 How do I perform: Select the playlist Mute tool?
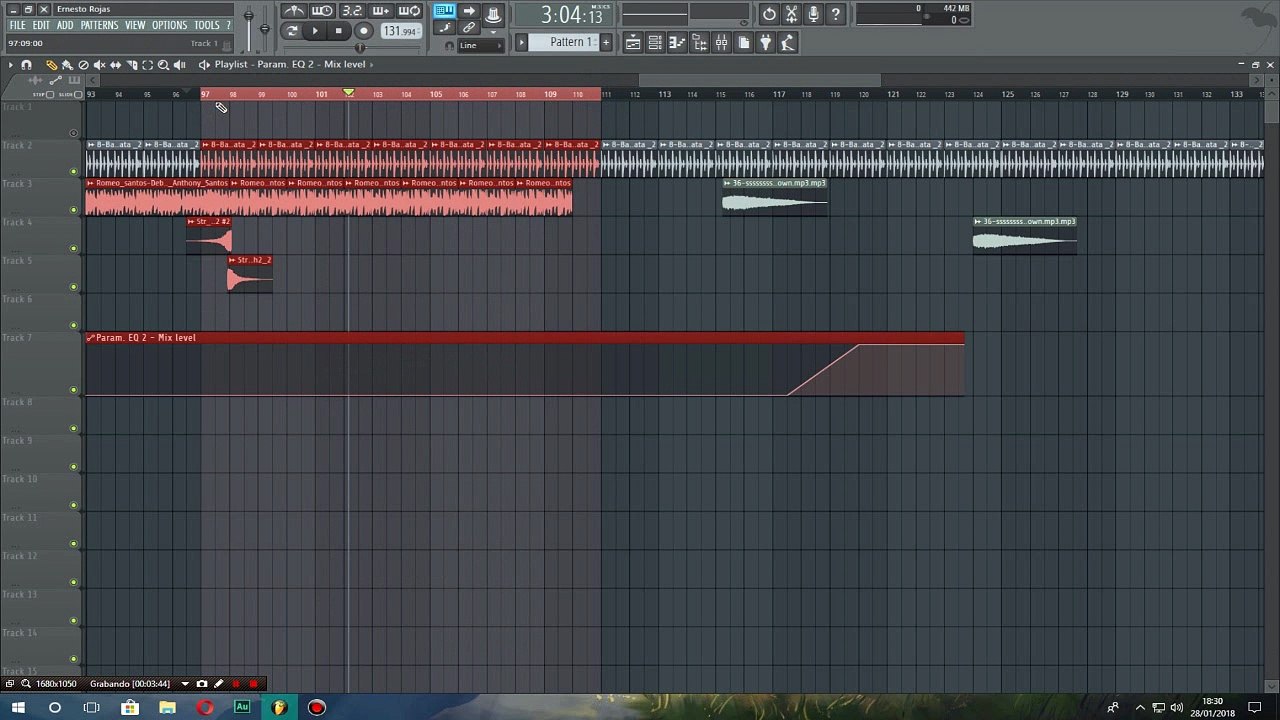pos(99,64)
